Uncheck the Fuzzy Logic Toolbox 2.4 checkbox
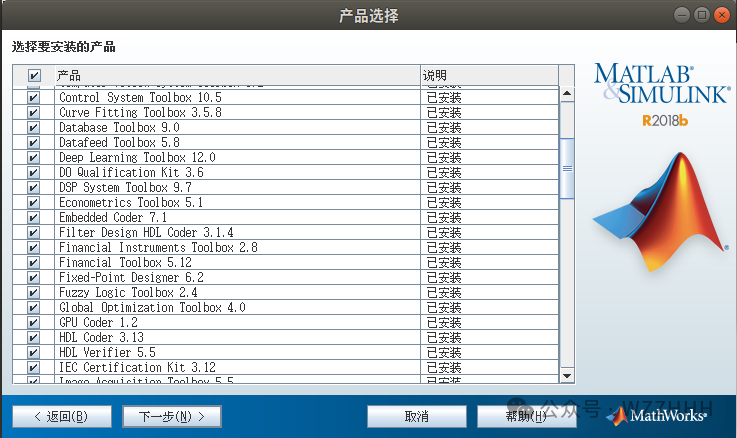 click(33, 292)
